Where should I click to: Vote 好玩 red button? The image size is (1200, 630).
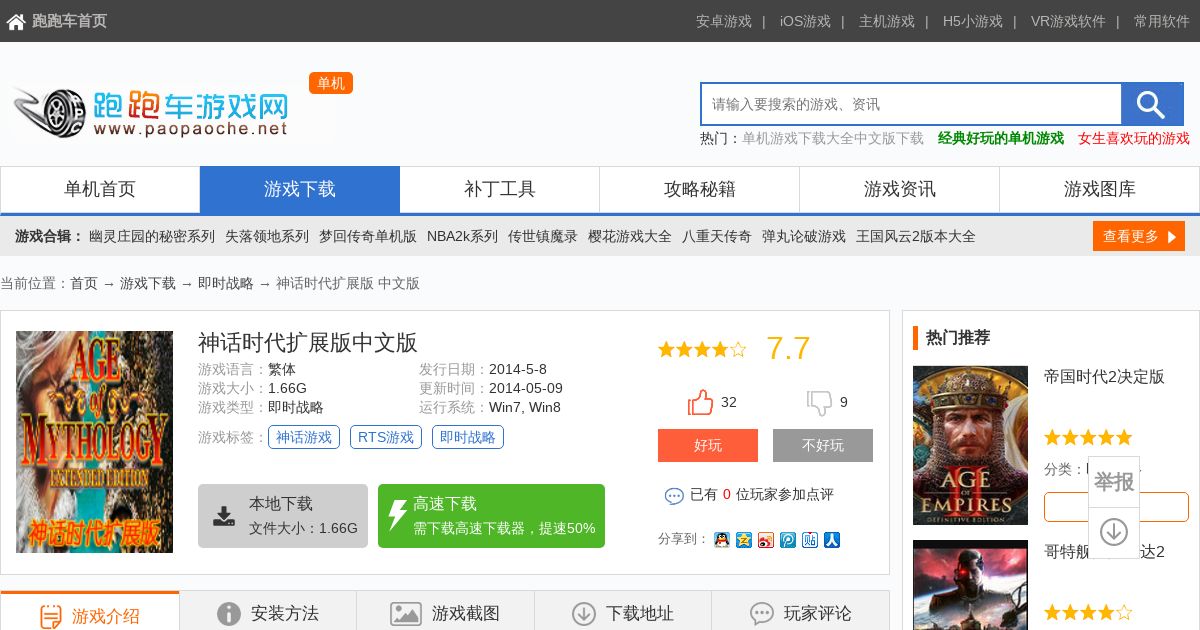[x=708, y=445]
